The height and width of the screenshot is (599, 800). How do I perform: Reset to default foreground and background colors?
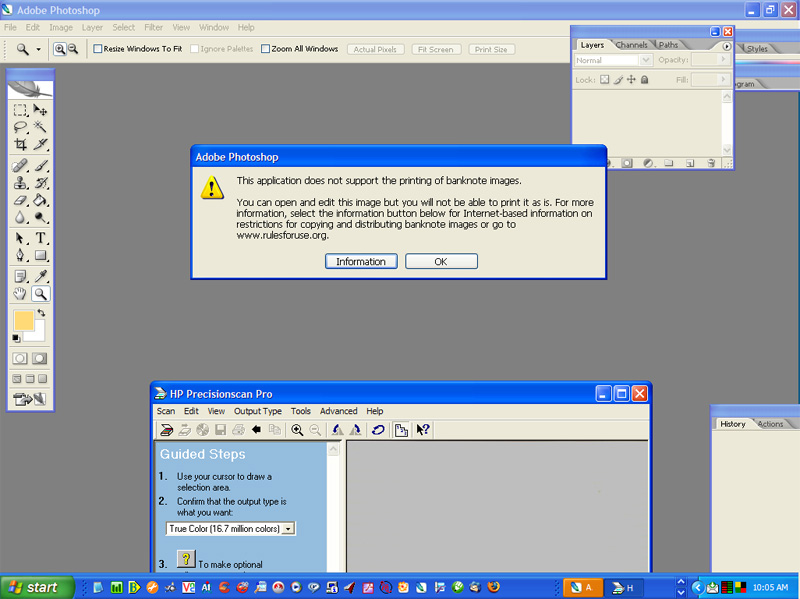[x=16, y=338]
